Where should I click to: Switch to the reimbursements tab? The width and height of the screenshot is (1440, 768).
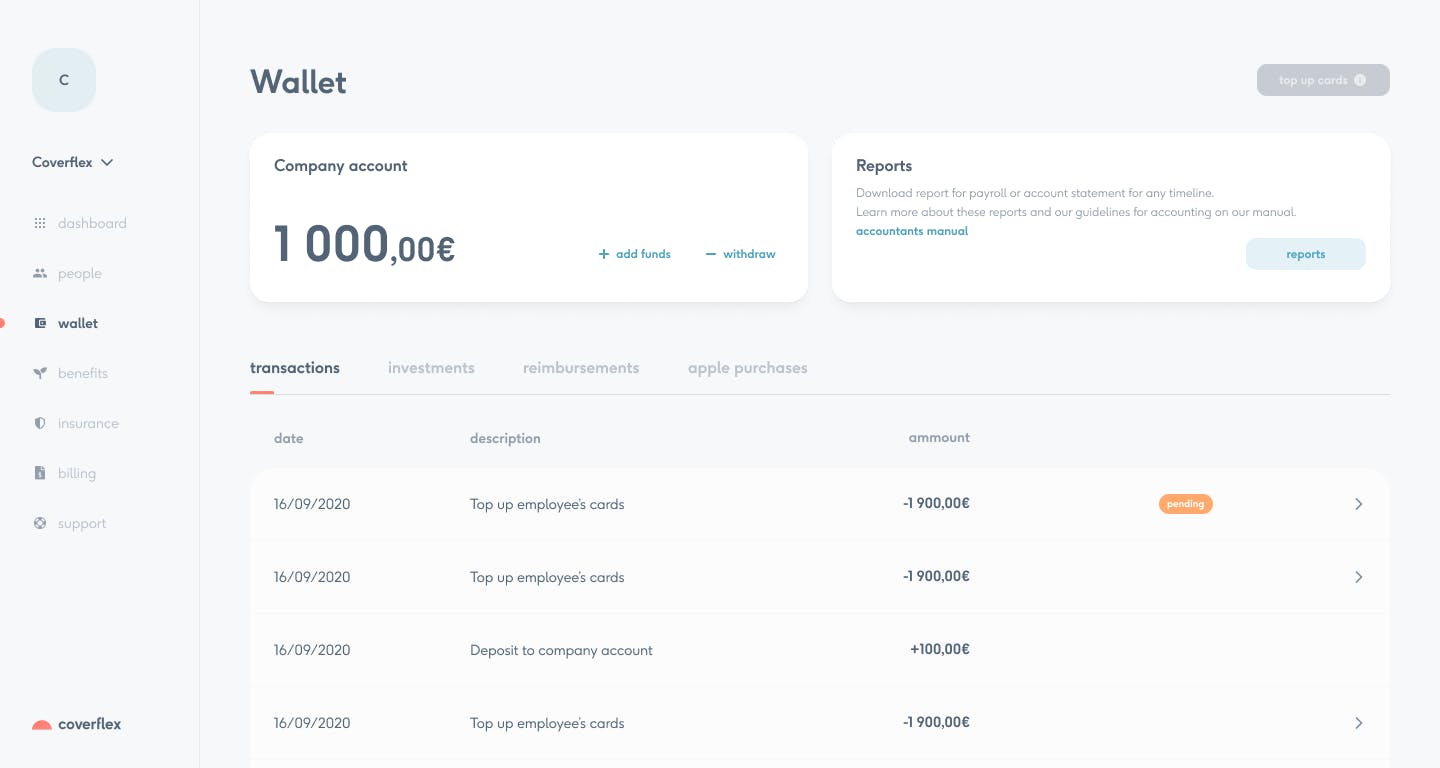(x=581, y=368)
